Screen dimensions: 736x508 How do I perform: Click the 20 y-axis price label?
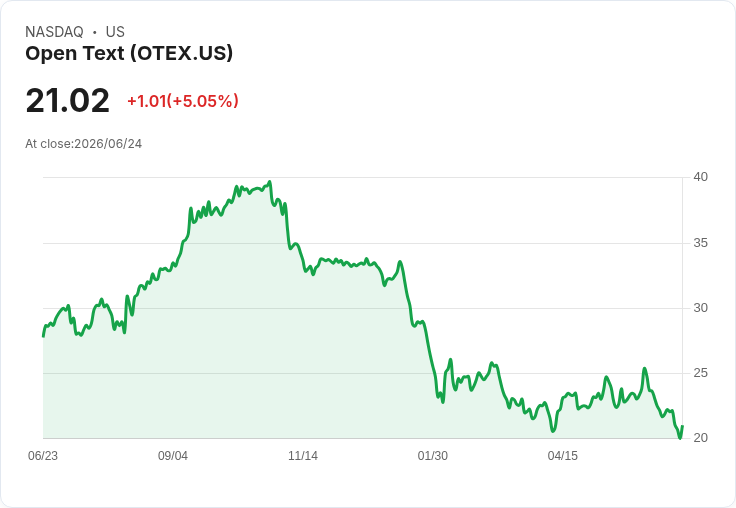[x=701, y=438]
